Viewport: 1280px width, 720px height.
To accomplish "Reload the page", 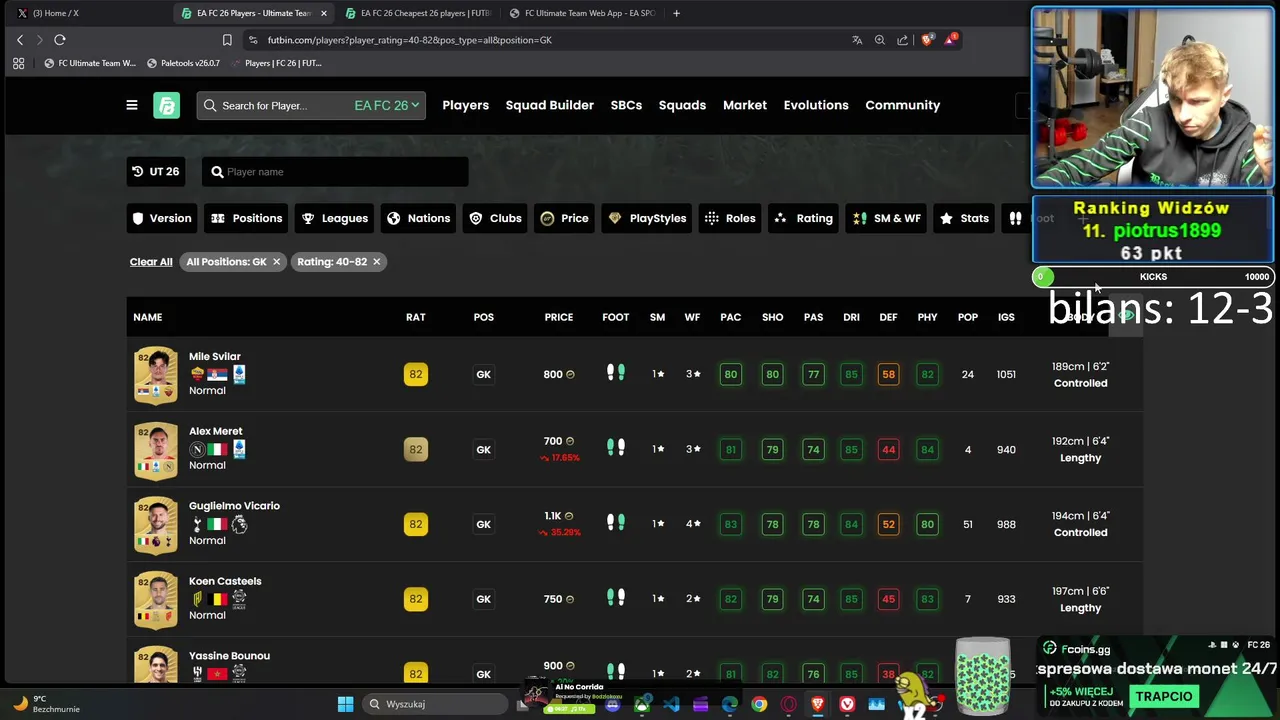I will pos(60,40).
